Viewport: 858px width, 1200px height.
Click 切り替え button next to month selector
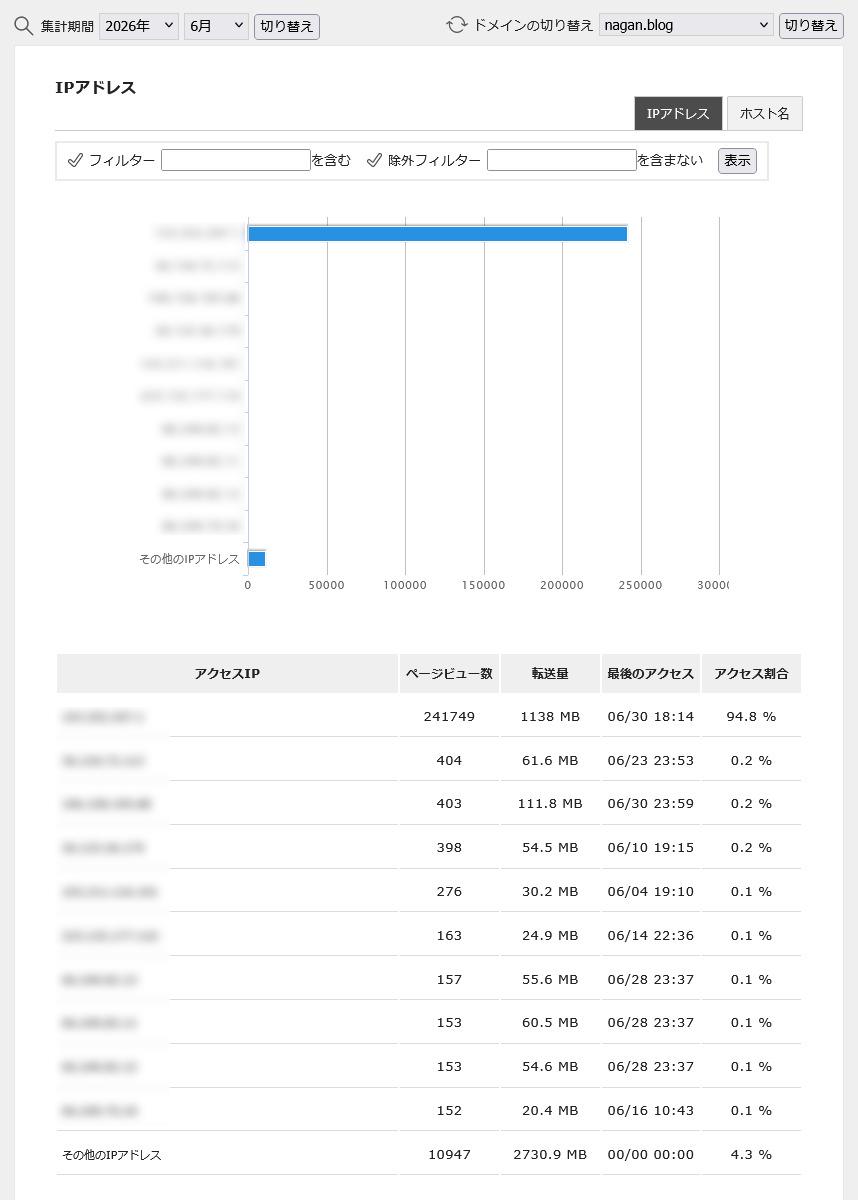point(287,26)
